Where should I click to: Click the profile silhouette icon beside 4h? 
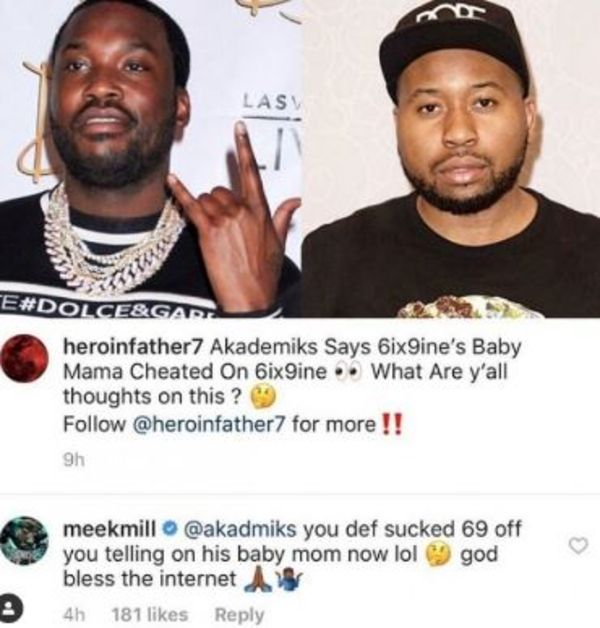point(9,612)
